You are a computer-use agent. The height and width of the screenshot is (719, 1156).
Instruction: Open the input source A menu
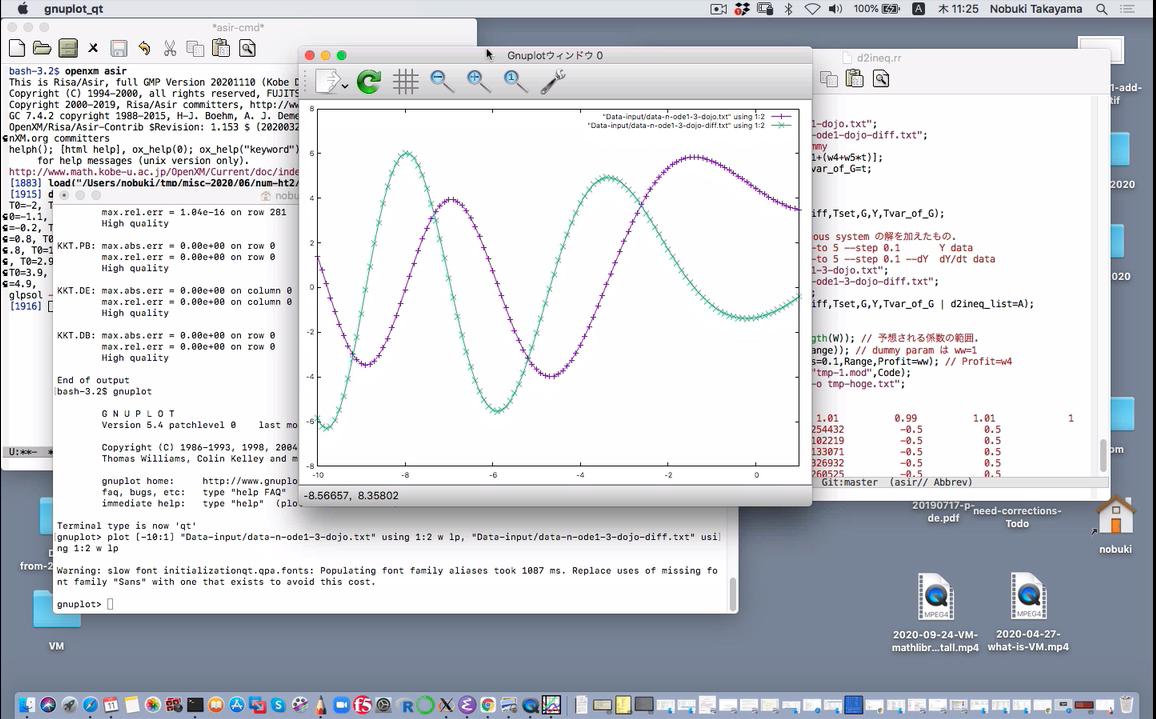tap(919, 9)
